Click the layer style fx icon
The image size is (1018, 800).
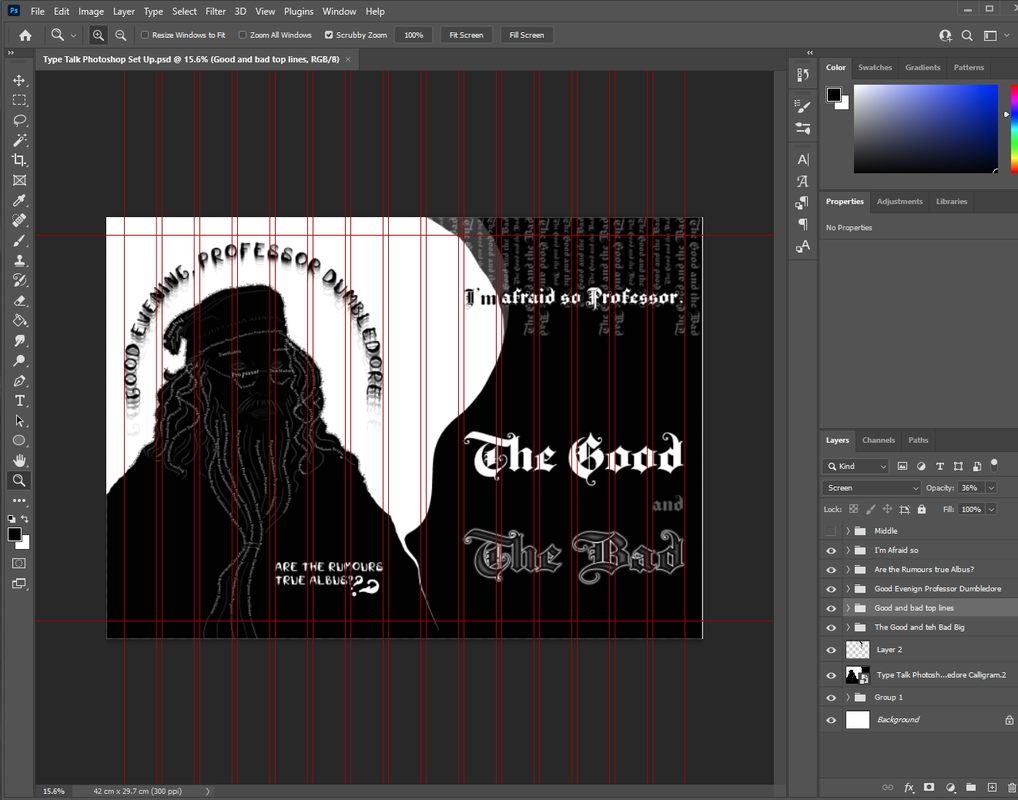point(909,788)
